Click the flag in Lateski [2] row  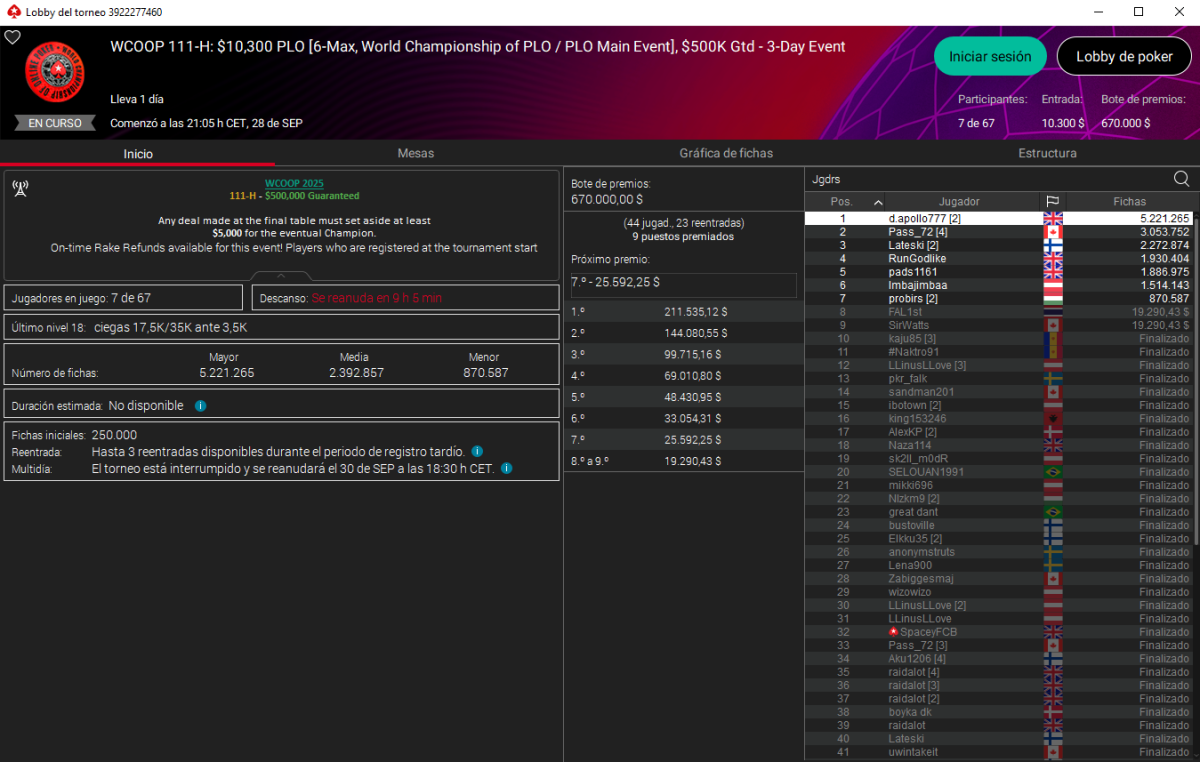(x=1052, y=245)
